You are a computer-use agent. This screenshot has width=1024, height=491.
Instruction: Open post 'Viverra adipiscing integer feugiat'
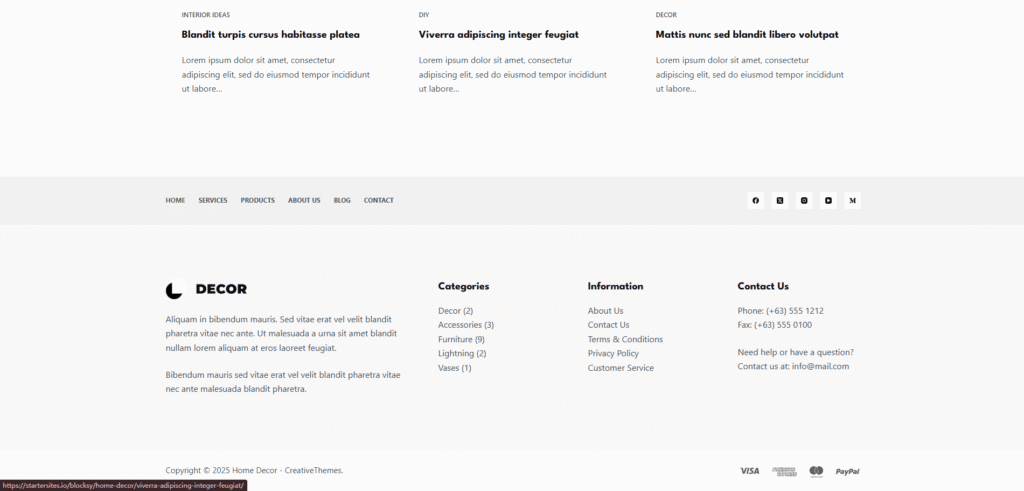[x=498, y=35]
